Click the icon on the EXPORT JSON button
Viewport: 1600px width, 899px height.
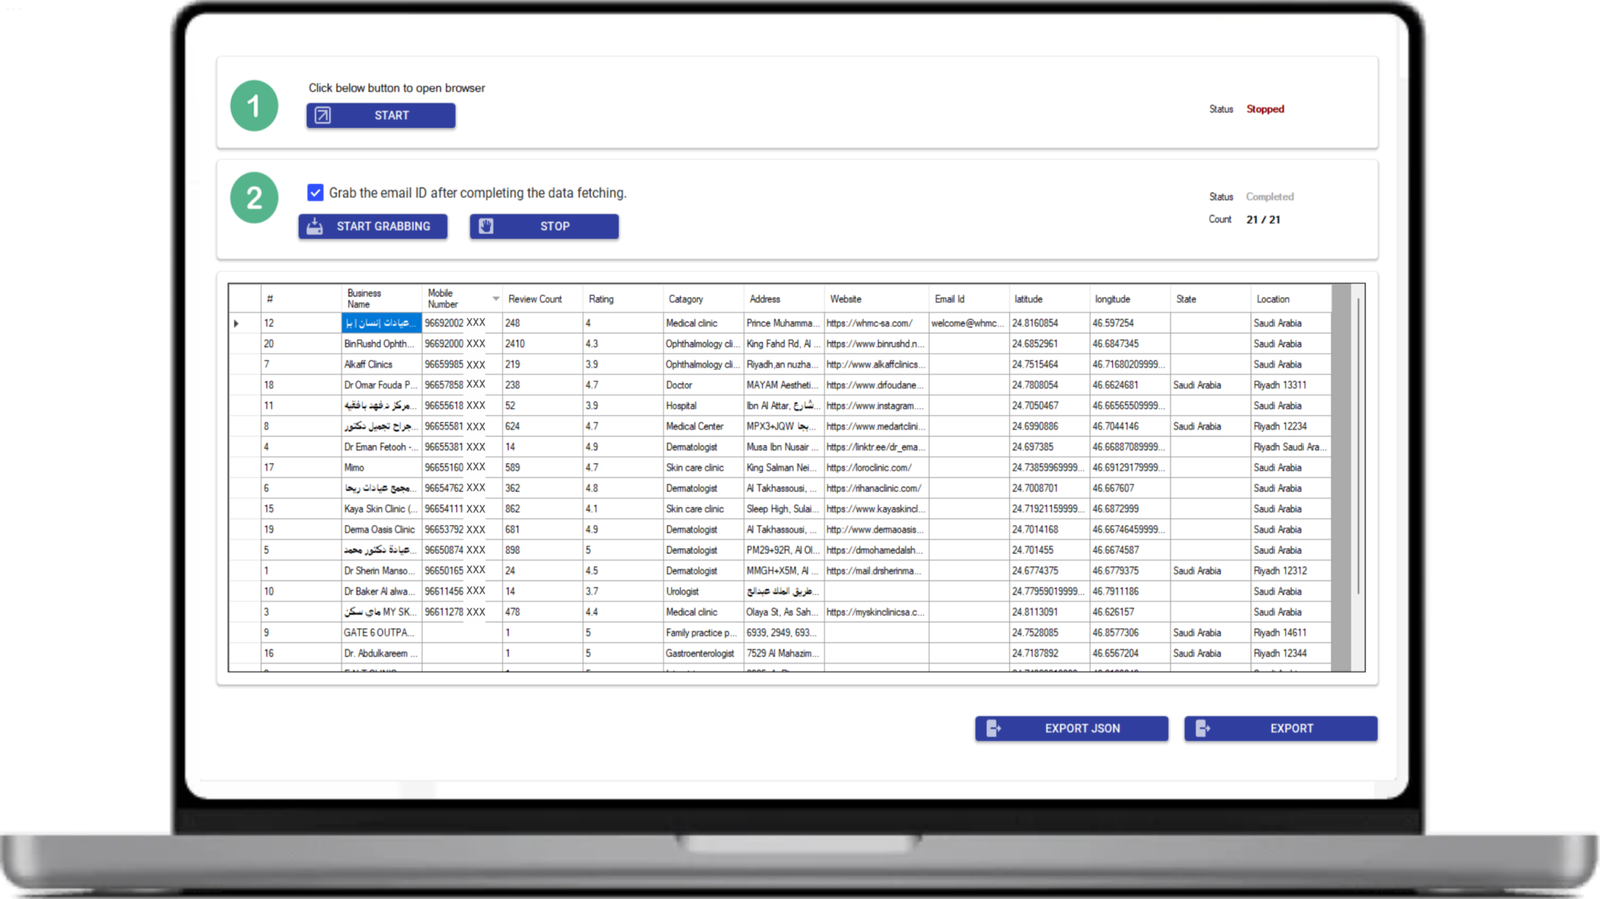point(993,729)
